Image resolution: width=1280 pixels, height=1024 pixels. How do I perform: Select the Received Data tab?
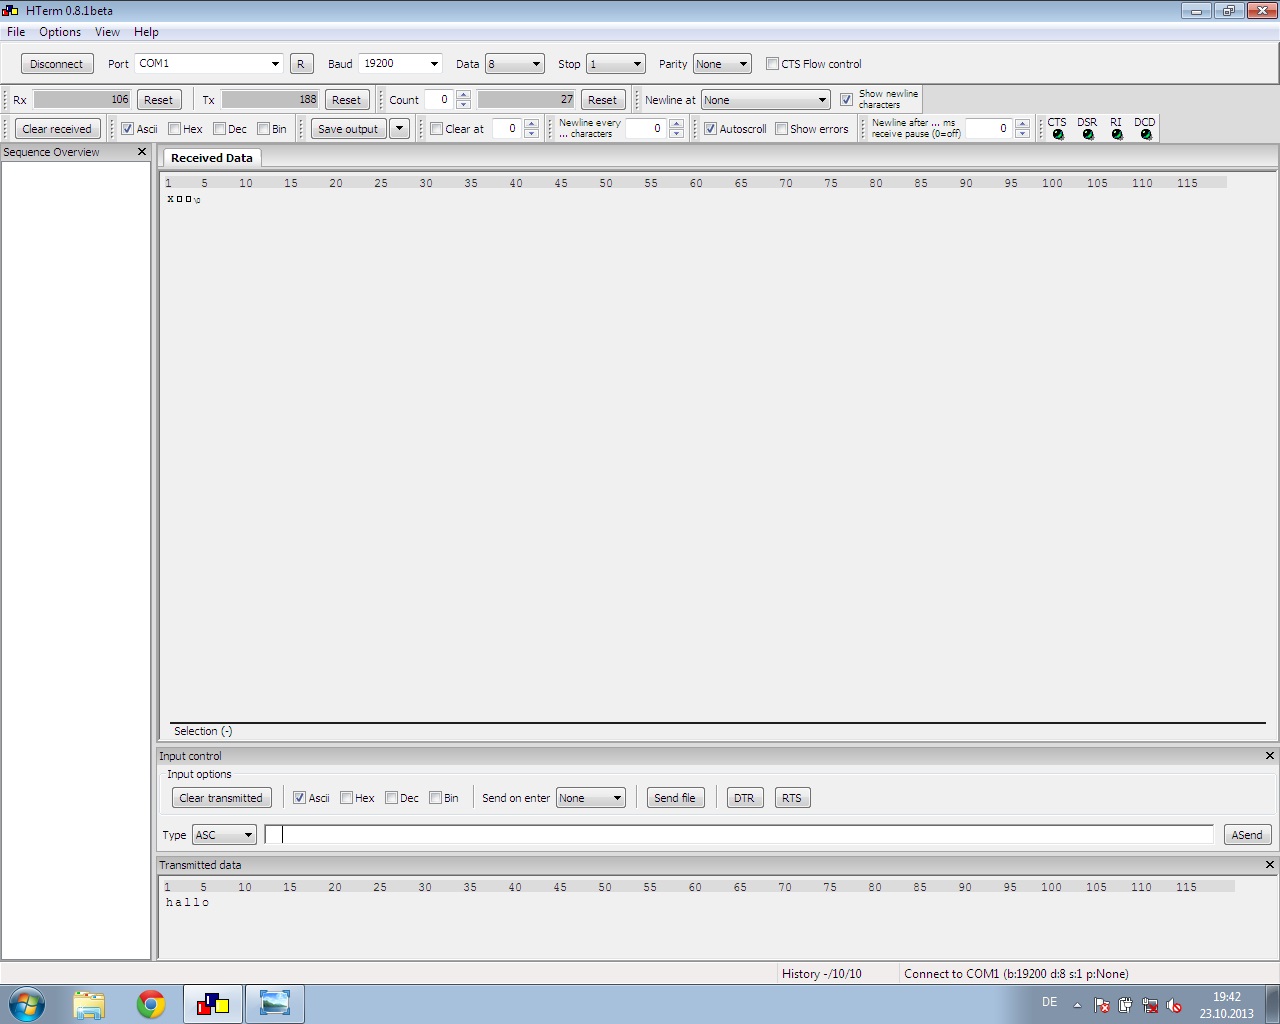[211, 158]
